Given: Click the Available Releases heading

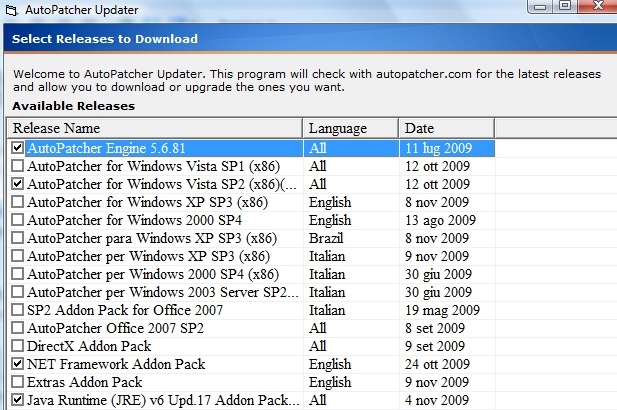Looking at the screenshot, I should (74, 106).
